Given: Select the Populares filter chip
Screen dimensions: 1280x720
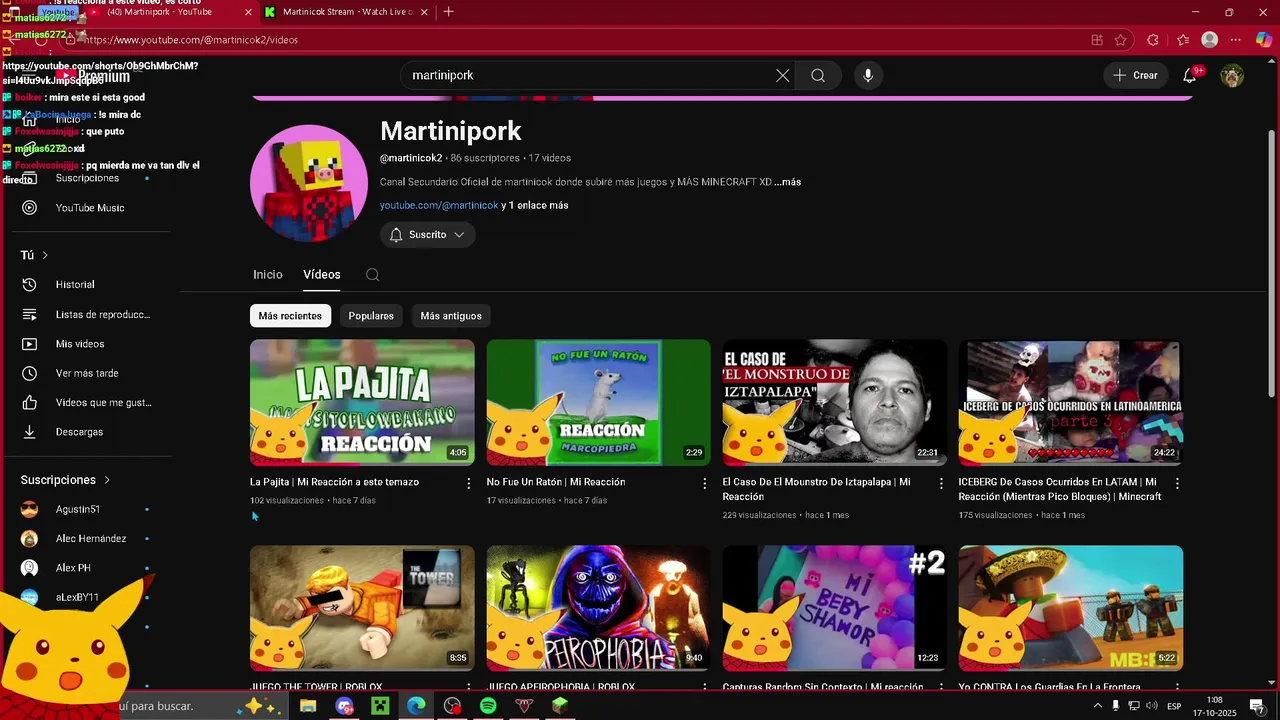Looking at the screenshot, I should (x=371, y=316).
